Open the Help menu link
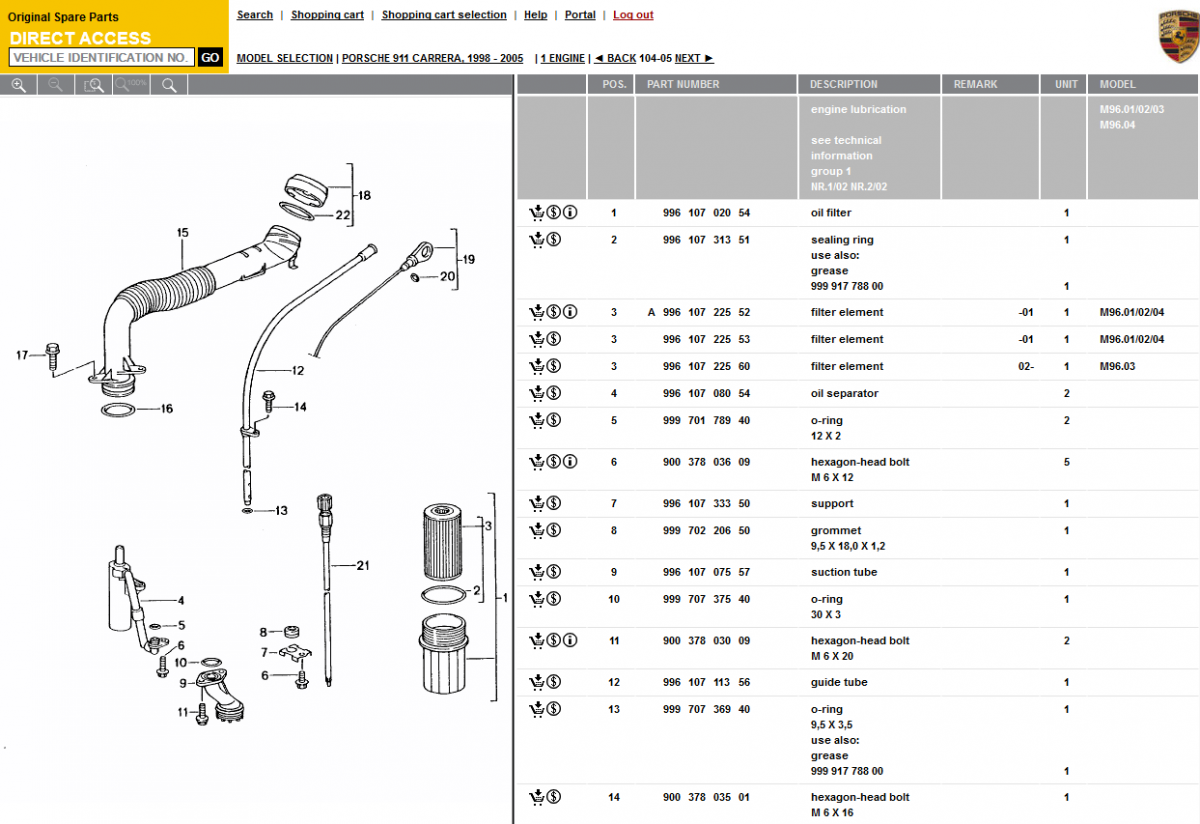This screenshot has height=824, width=1200. [x=536, y=15]
